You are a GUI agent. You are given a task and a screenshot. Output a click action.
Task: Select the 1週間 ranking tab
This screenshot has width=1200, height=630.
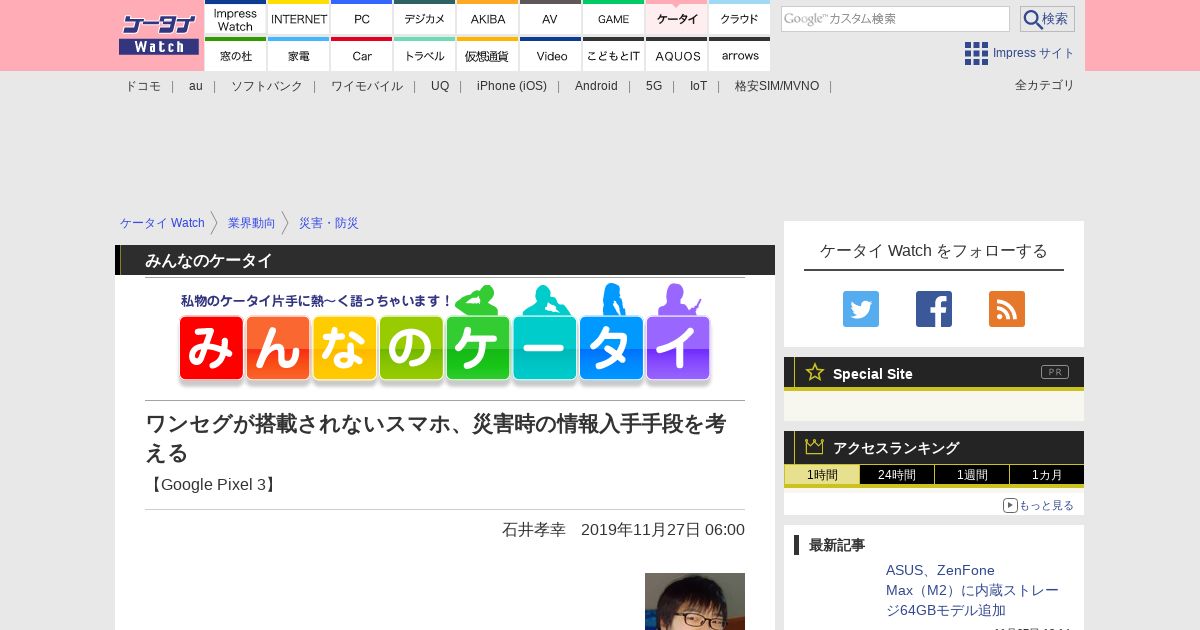pos(972,475)
